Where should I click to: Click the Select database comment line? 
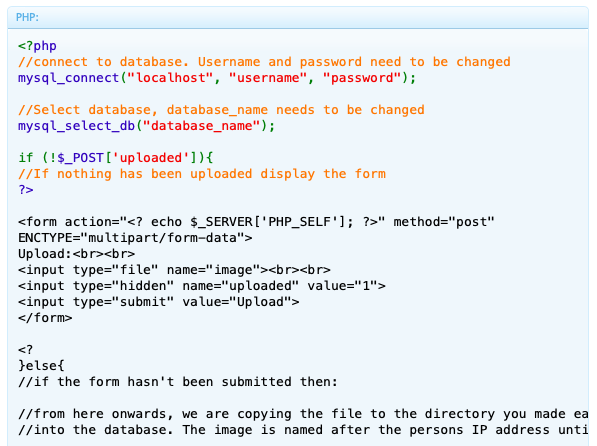coord(221,110)
